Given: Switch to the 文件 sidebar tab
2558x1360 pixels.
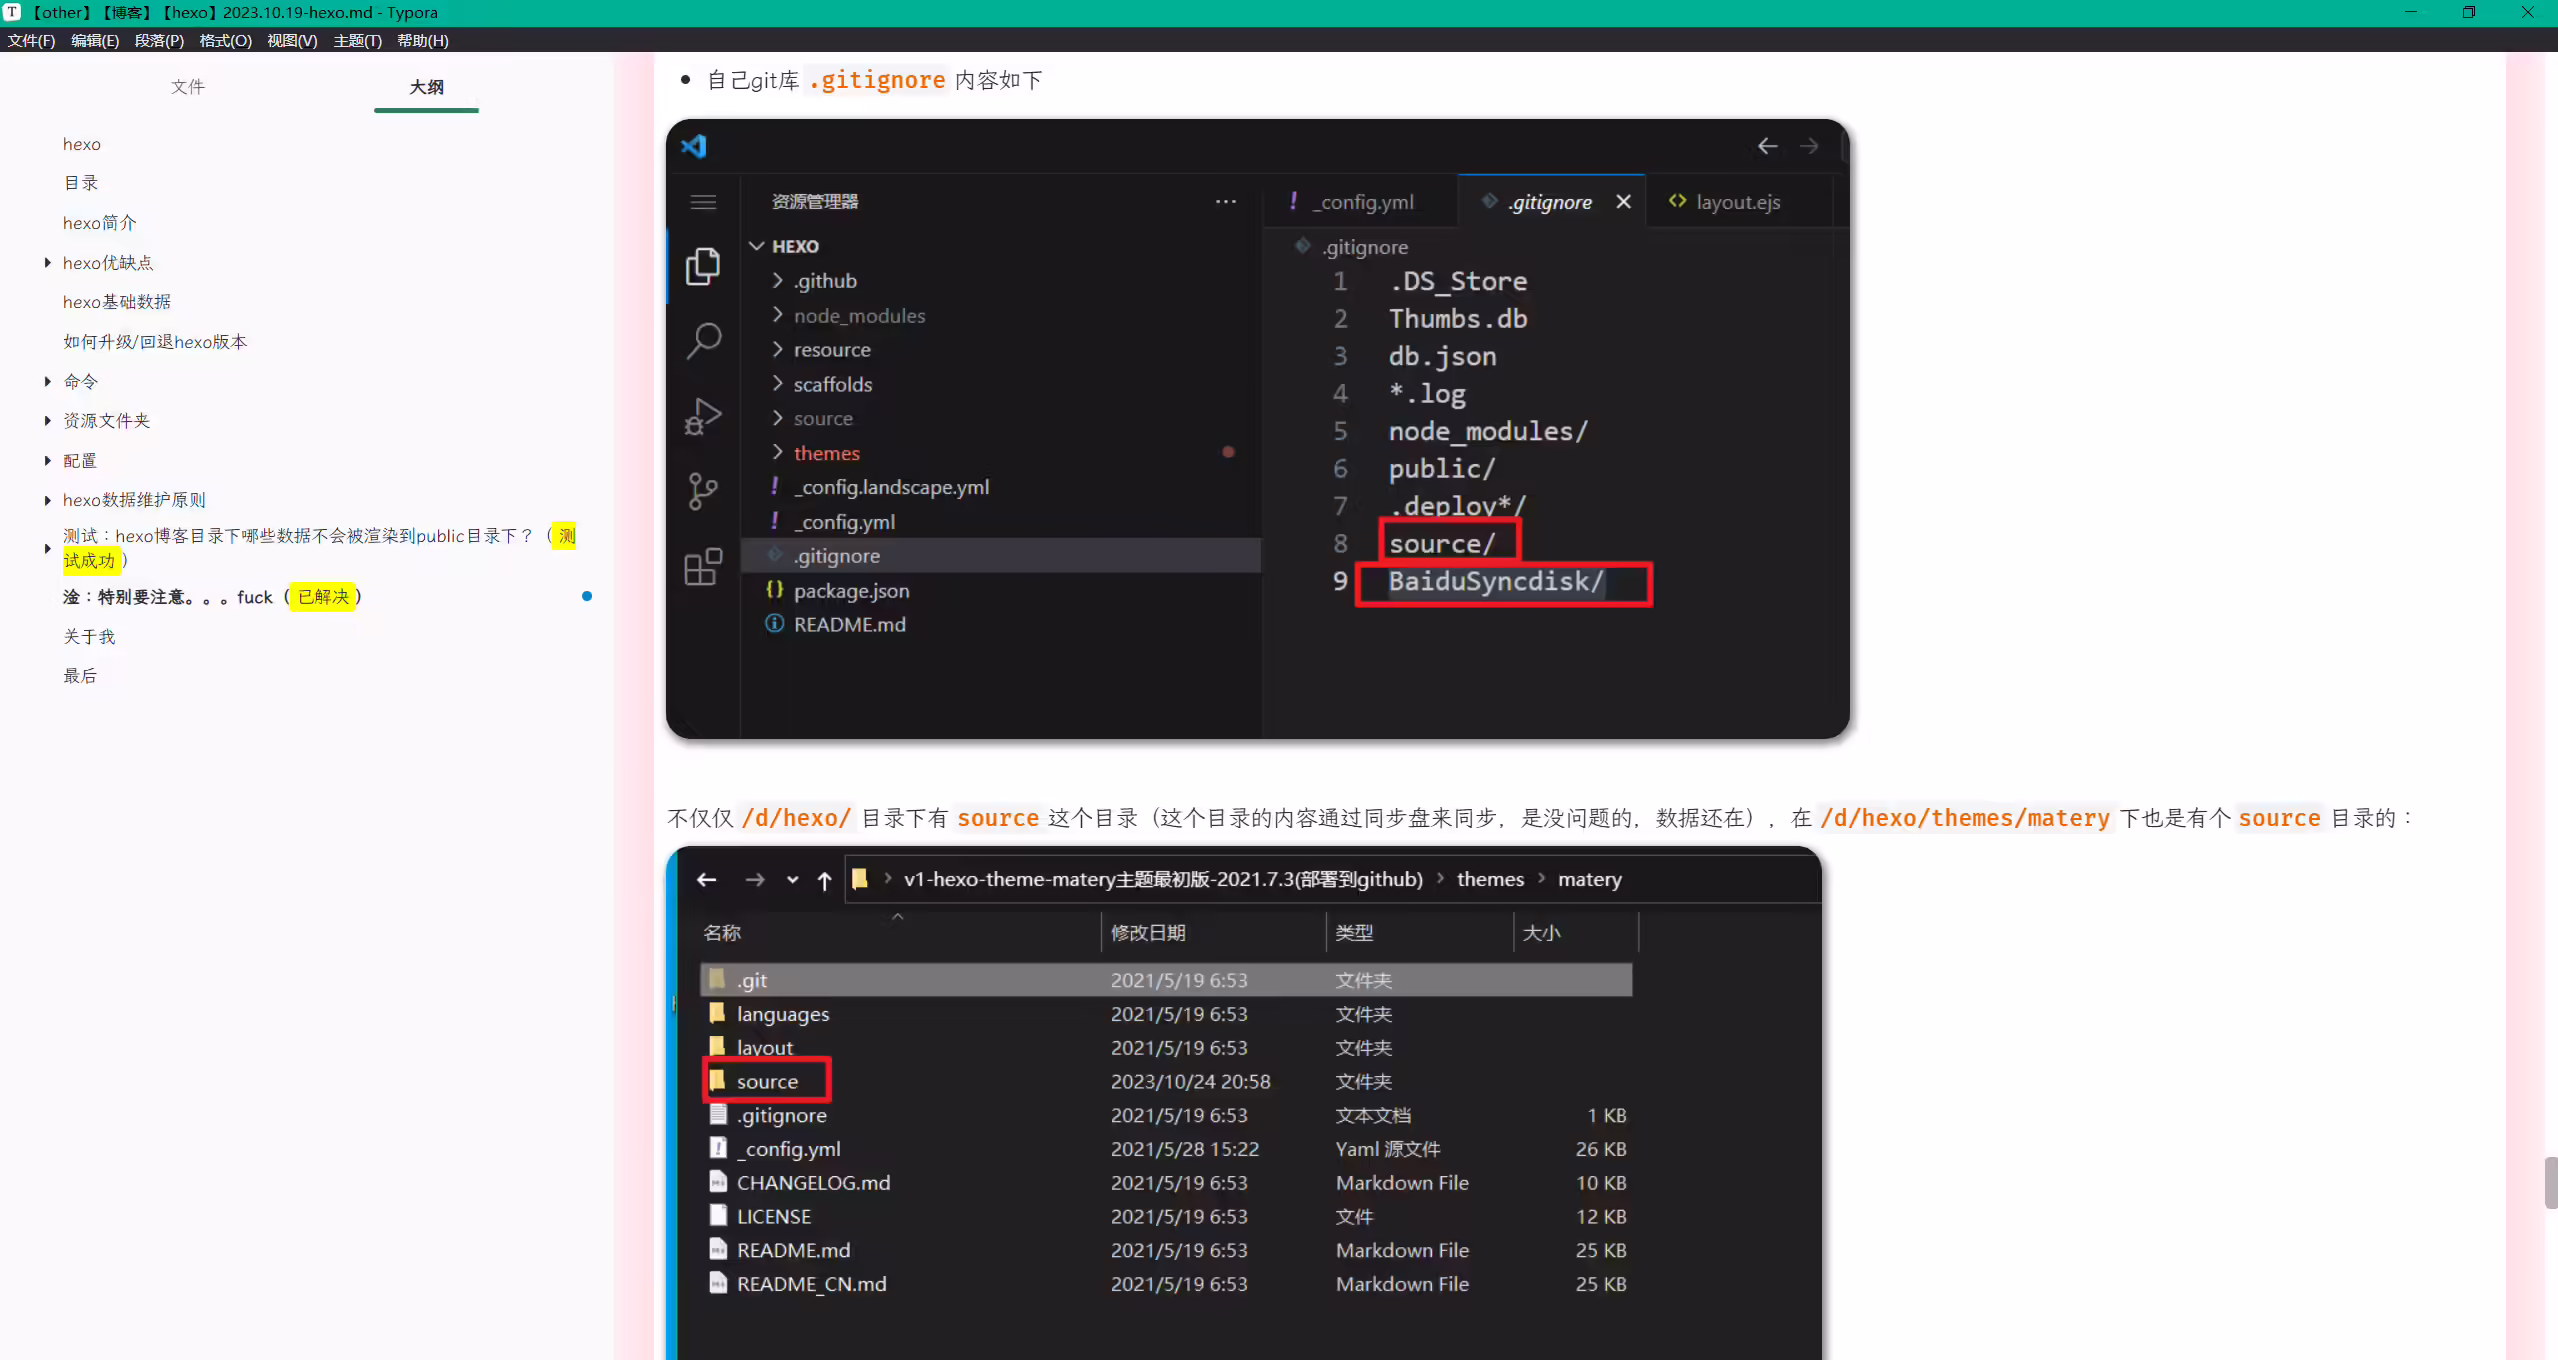Looking at the screenshot, I should (x=187, y=87).
